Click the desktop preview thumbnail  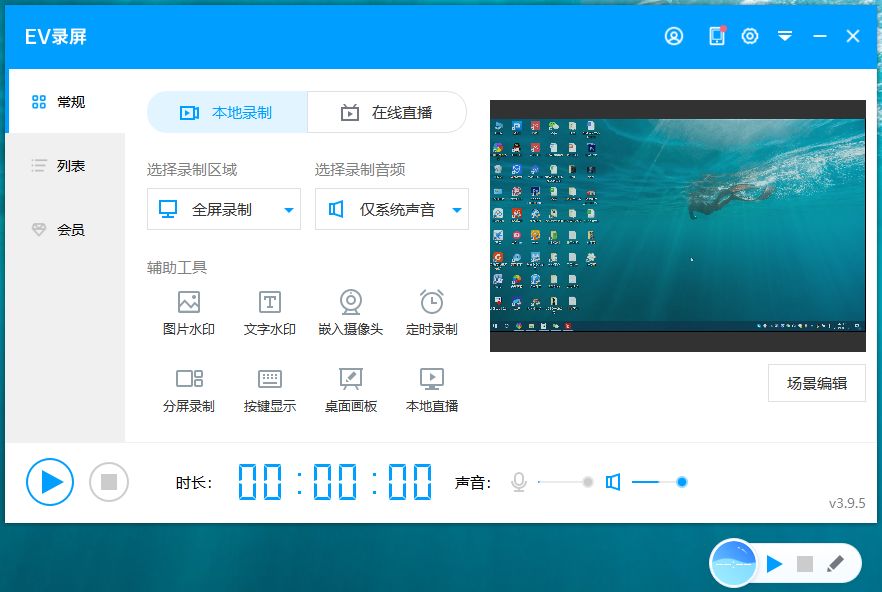point(676,224)
